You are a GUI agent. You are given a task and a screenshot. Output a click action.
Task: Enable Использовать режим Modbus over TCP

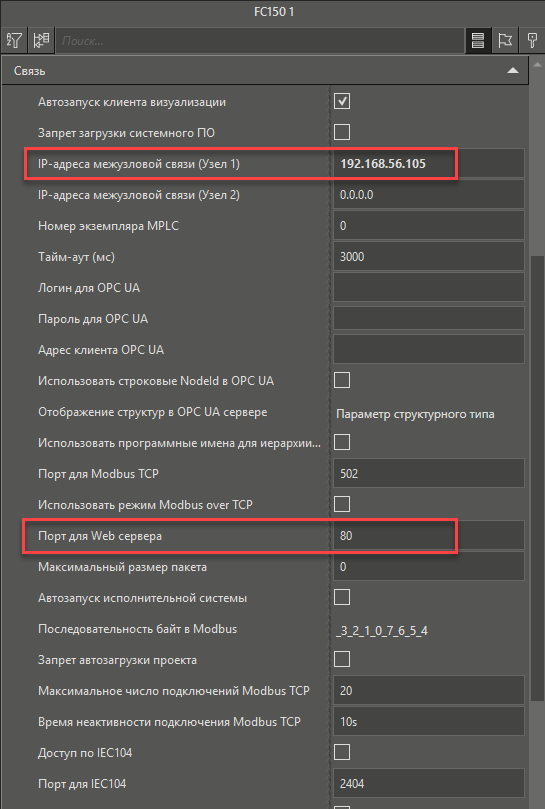pos(342,504)
